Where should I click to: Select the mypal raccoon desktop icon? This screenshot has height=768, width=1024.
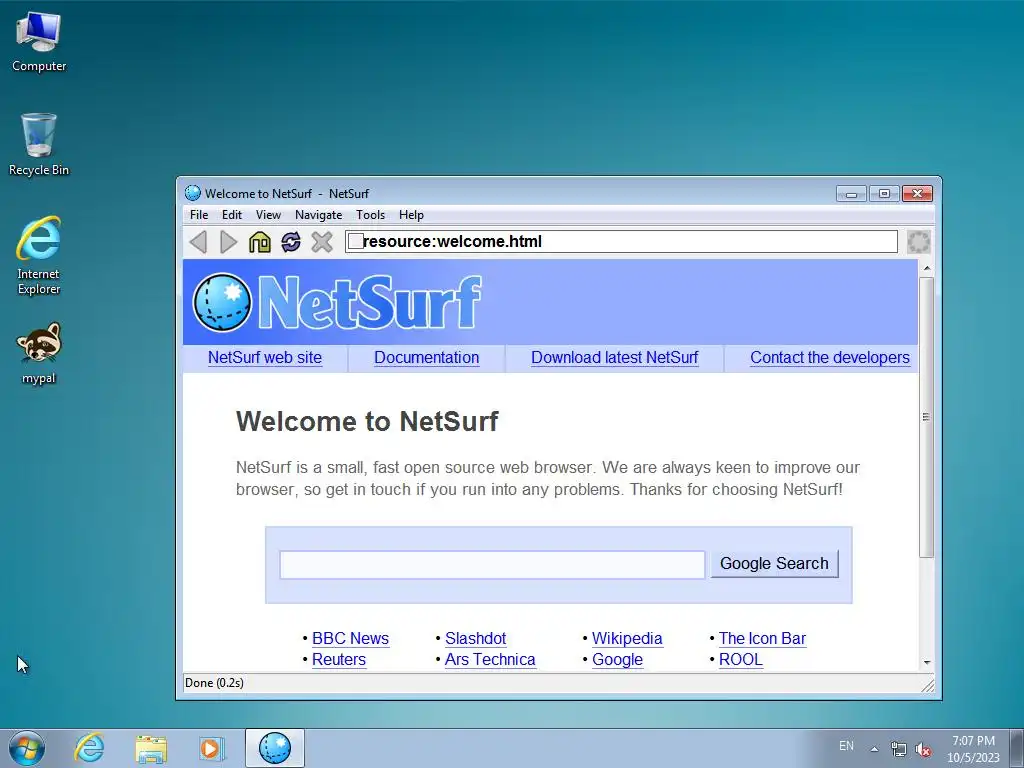point(39,353)
